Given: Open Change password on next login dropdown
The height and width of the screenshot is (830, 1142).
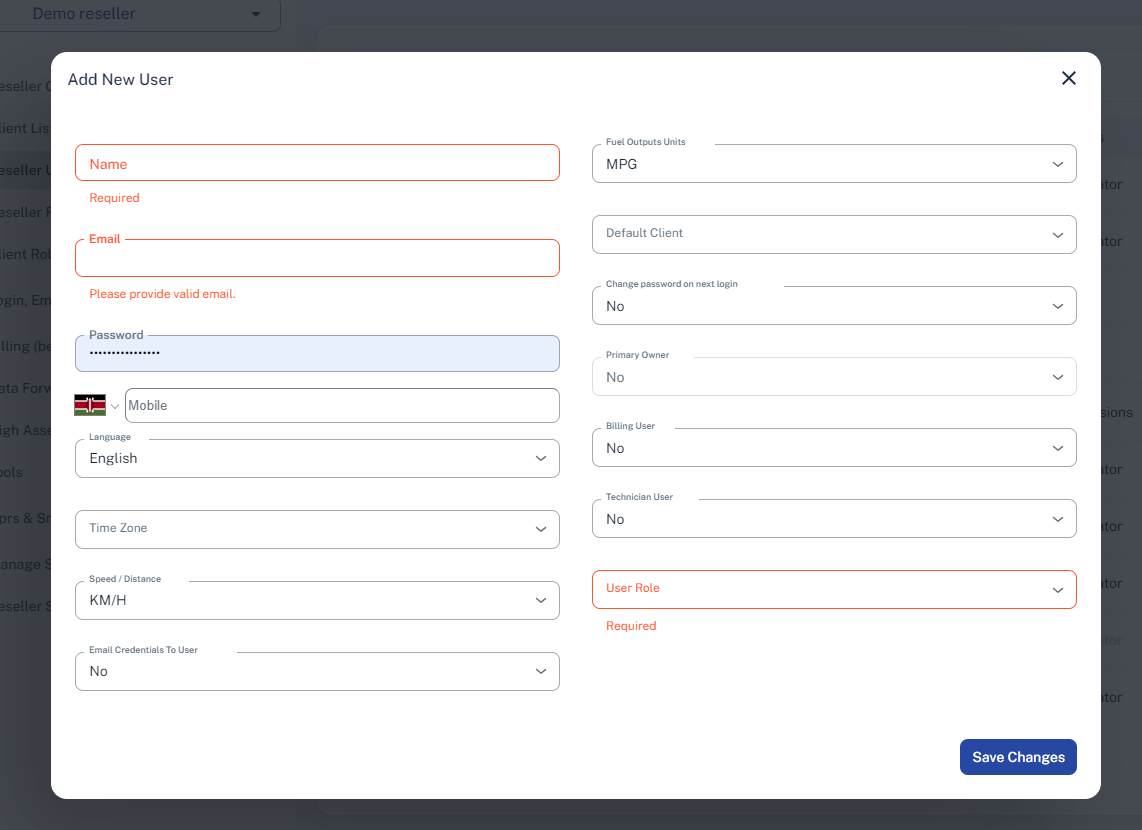Looking at the screenshot, I should pos(834,305).
